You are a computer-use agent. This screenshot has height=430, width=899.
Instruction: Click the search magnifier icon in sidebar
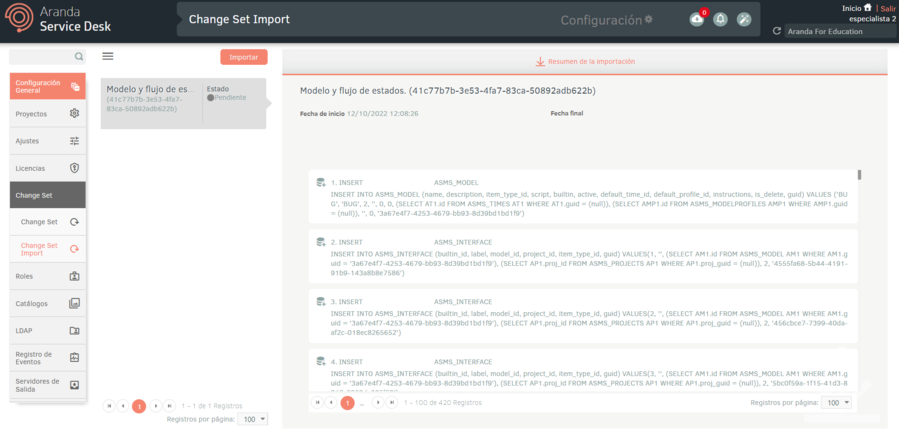pos(79,56)
